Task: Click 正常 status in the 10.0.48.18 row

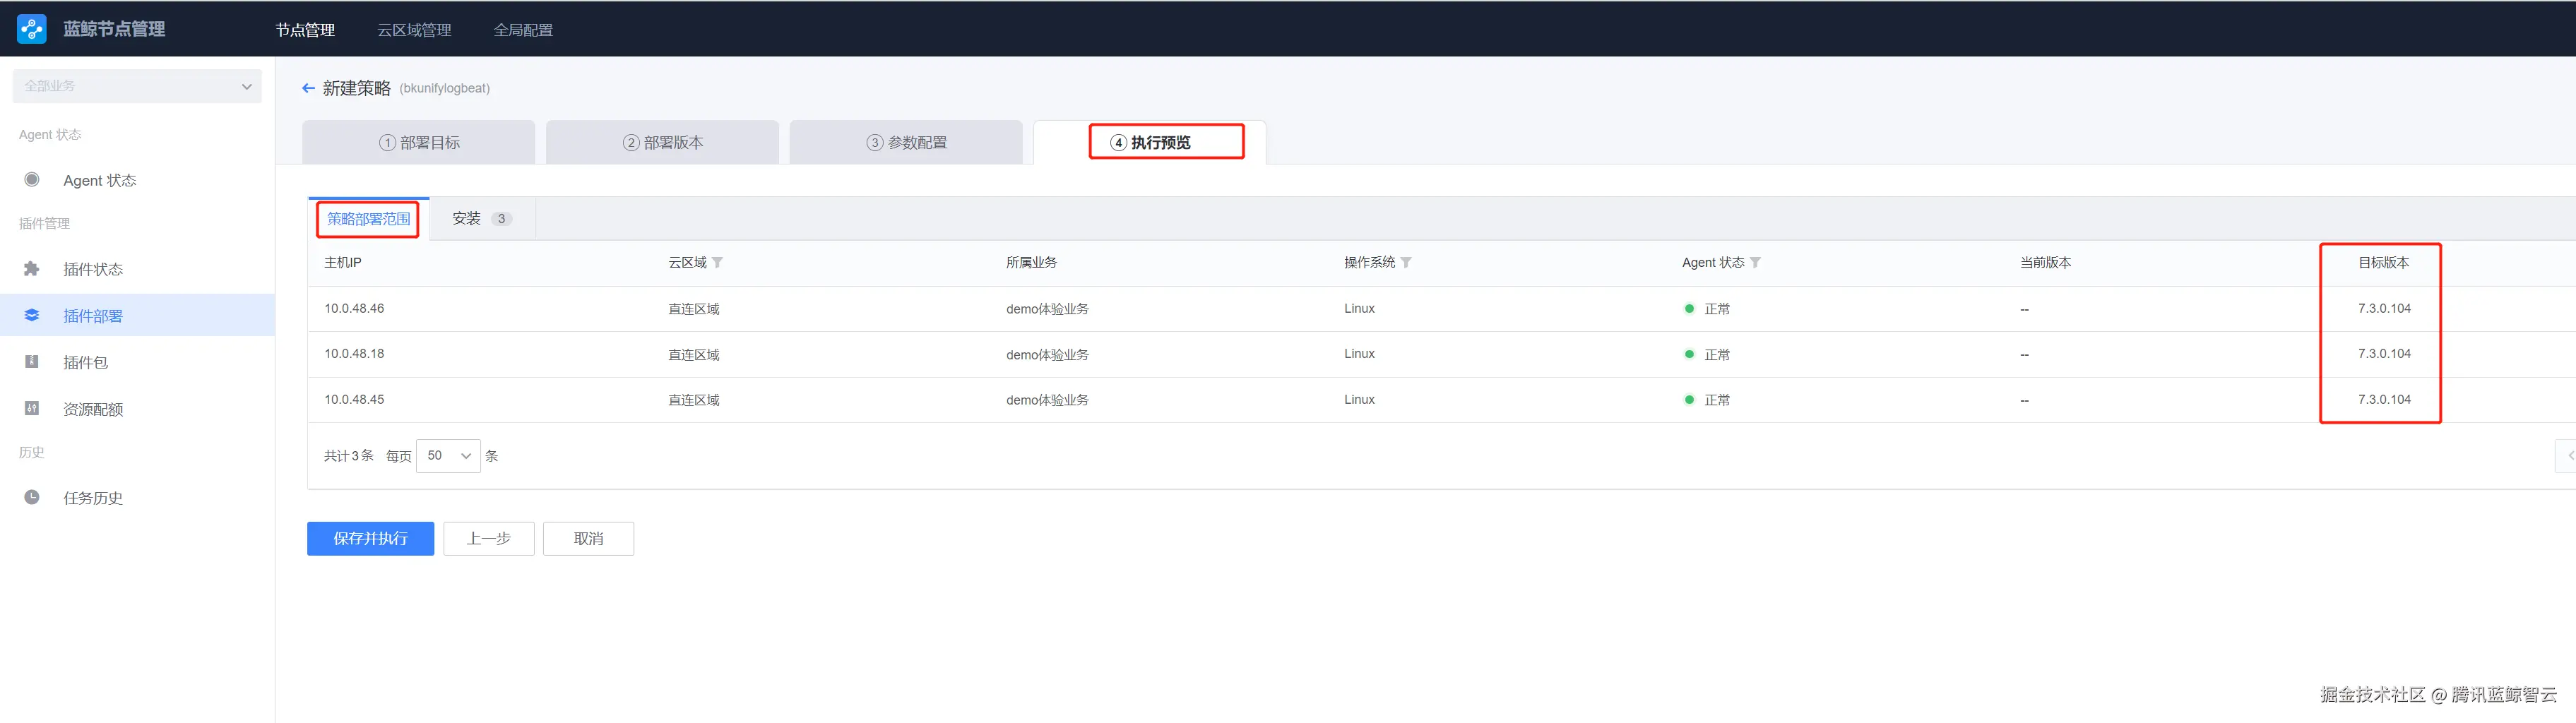Action: click(x=1717, y=355)
